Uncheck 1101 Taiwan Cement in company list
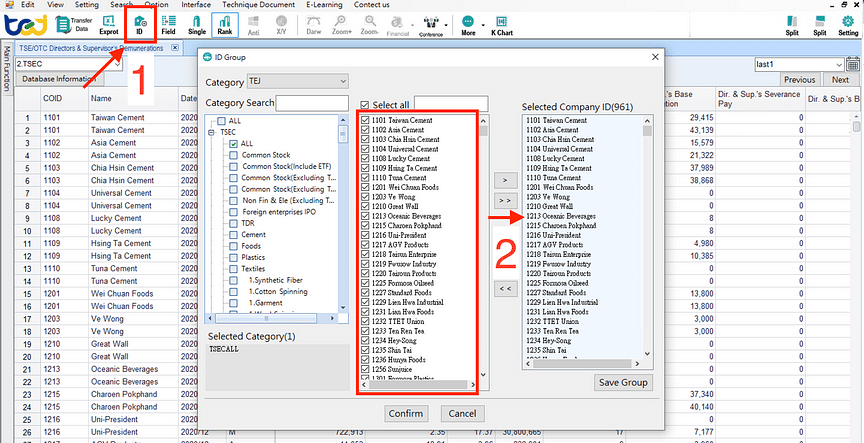 pyautogui.click(x=365, y=120)
